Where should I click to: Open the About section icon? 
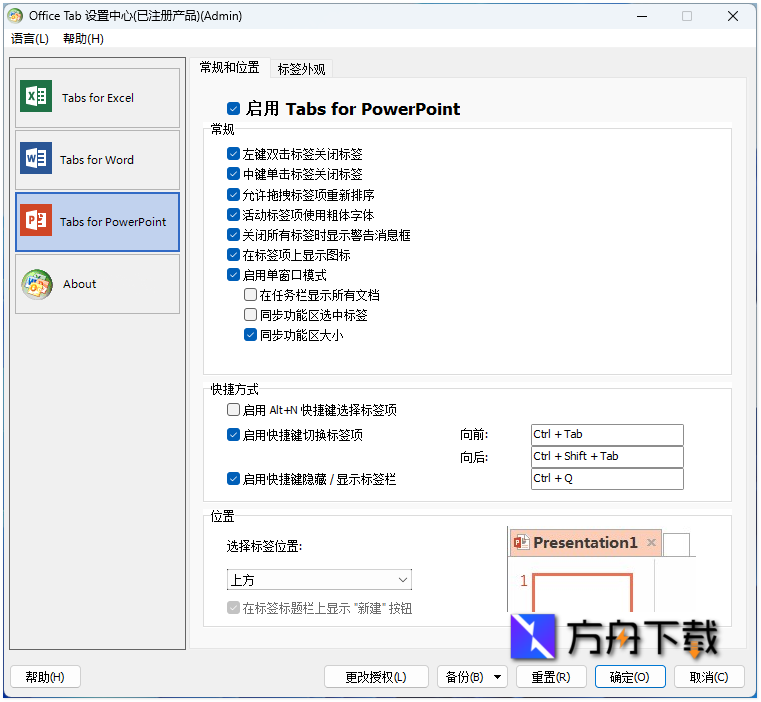(x=37, y=284)
